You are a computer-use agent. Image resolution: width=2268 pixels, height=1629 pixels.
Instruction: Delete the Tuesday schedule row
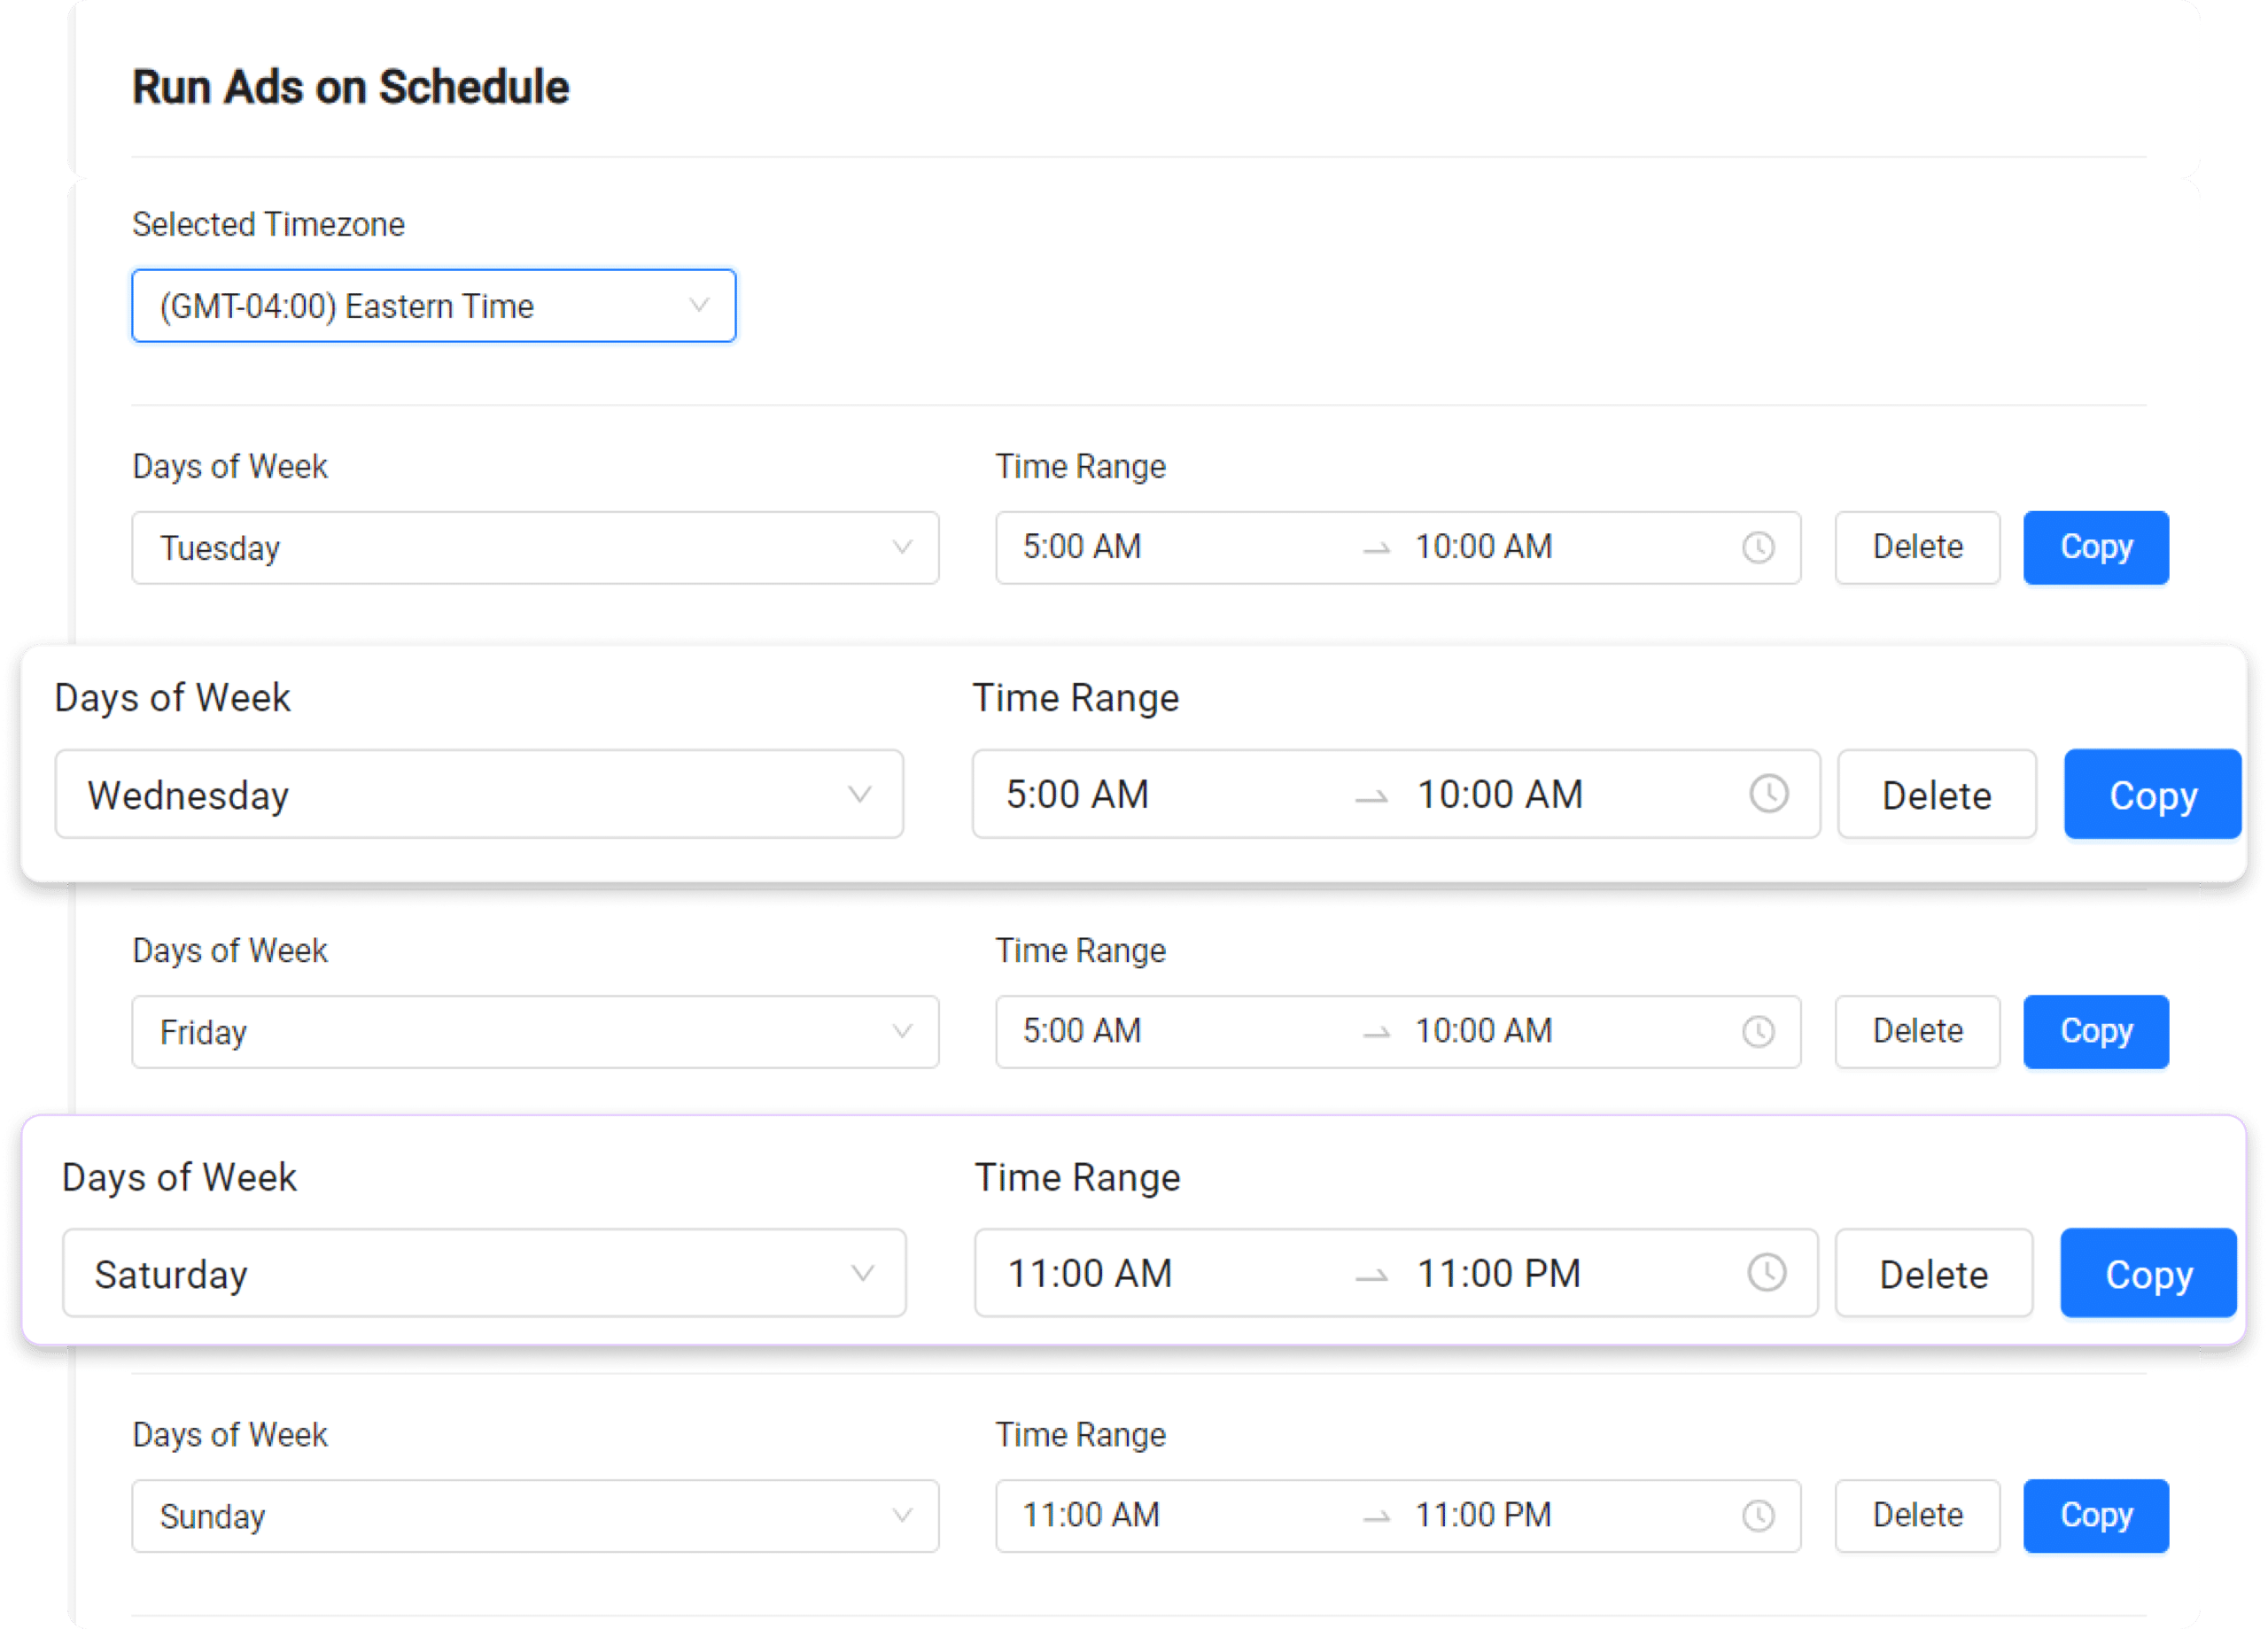(x=1917, y=548)
